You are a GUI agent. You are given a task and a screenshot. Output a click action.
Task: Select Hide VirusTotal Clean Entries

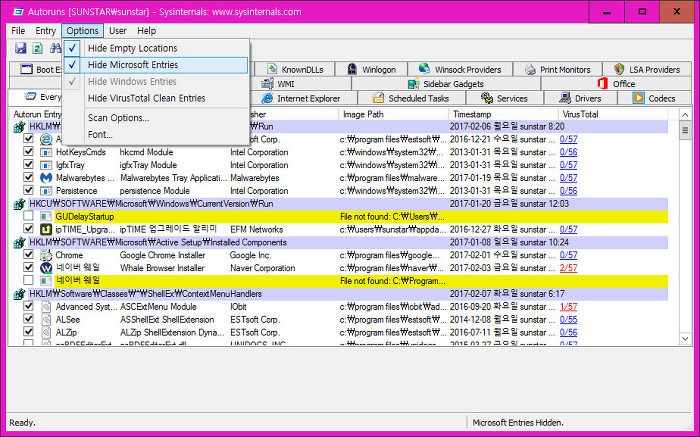click(x=155, y=98)
